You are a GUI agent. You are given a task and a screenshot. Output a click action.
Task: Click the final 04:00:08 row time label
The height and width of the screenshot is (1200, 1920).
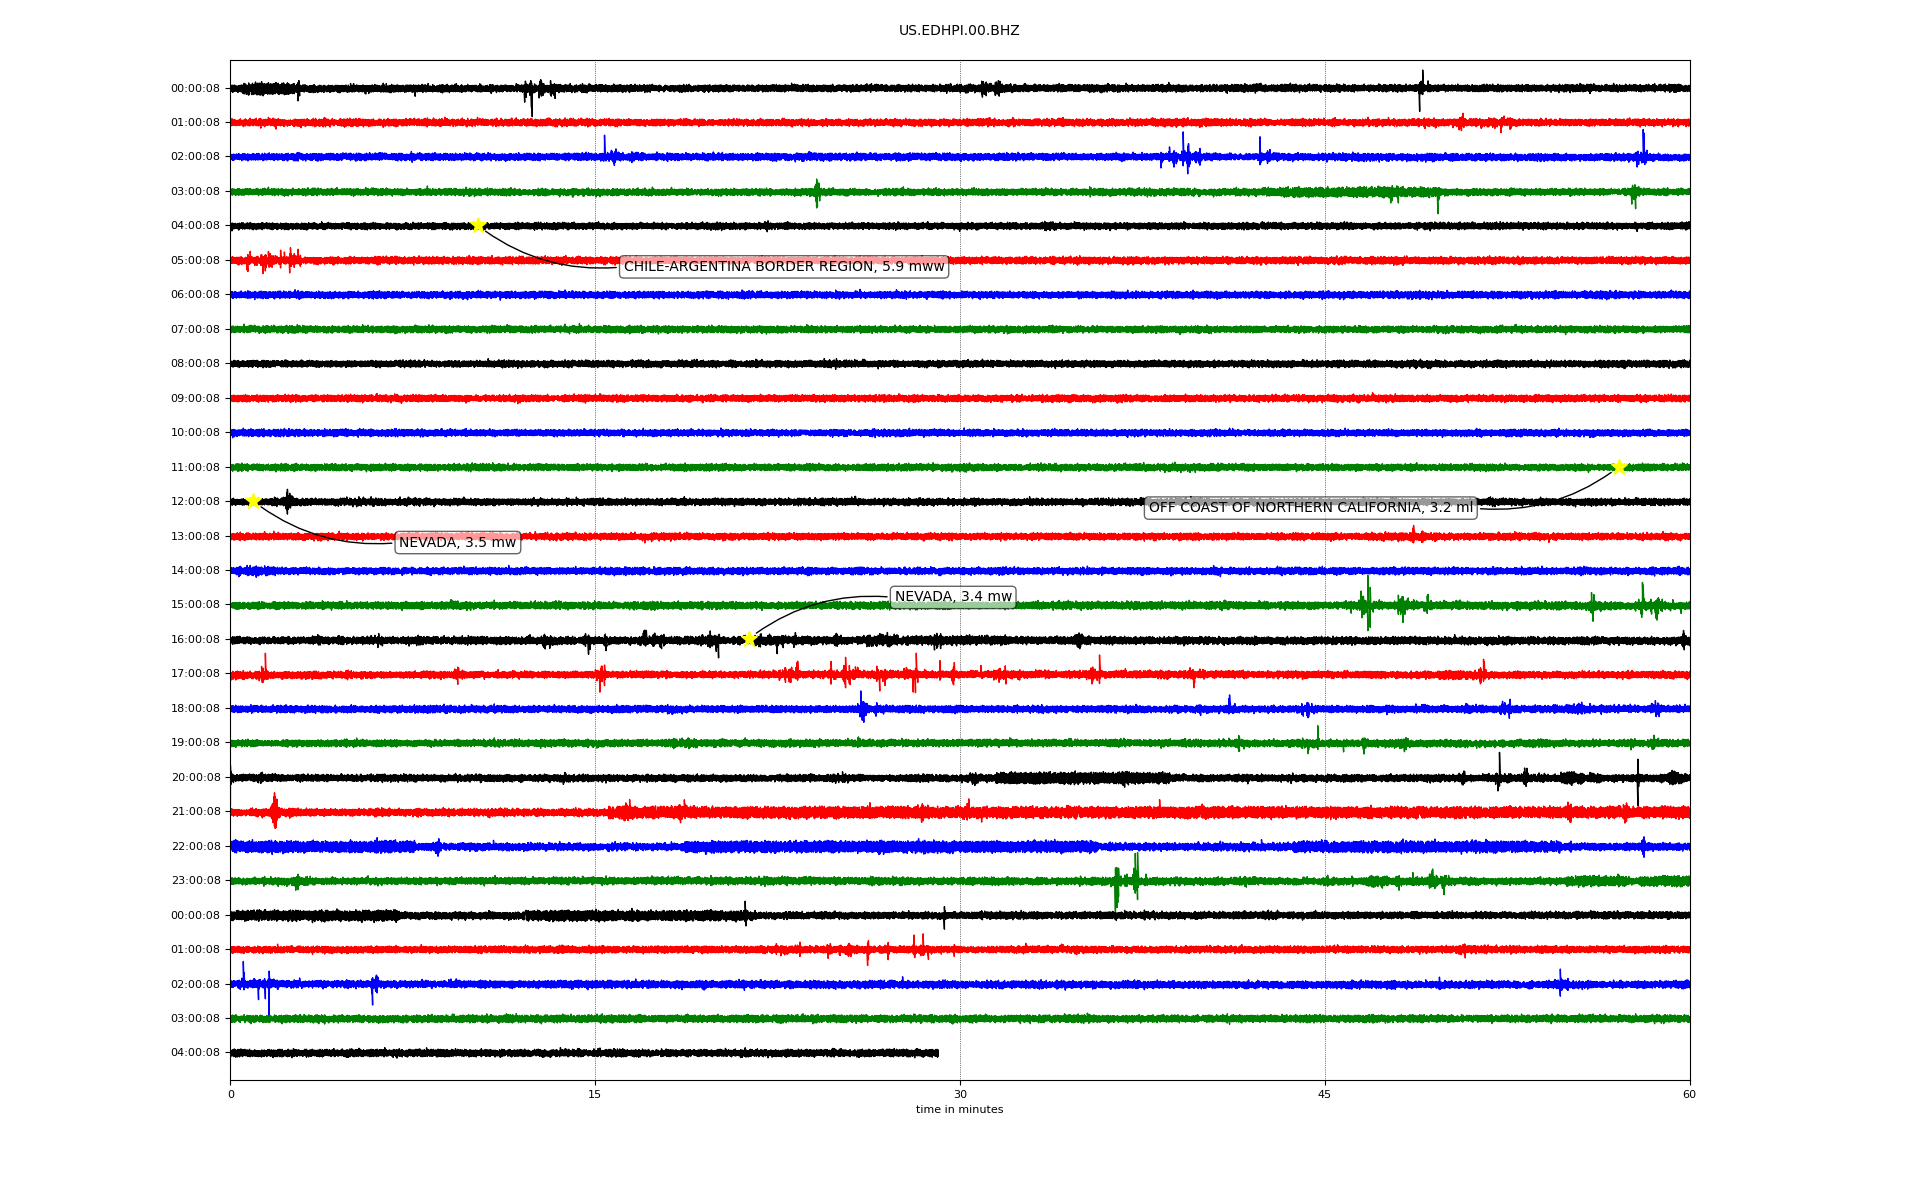(195, 1053)
